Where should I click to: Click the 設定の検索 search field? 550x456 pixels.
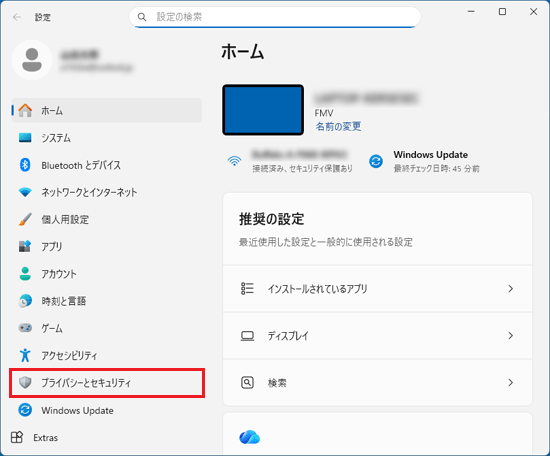pyautogui.click(x=275, y=17)
